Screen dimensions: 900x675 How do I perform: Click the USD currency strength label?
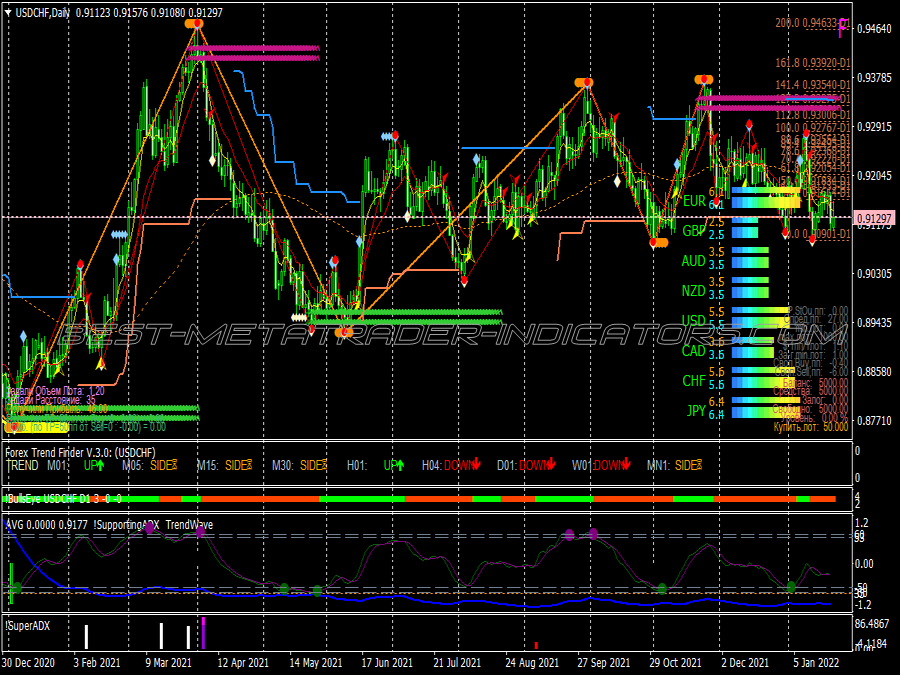pyautogui.click(x=693, y=320)
